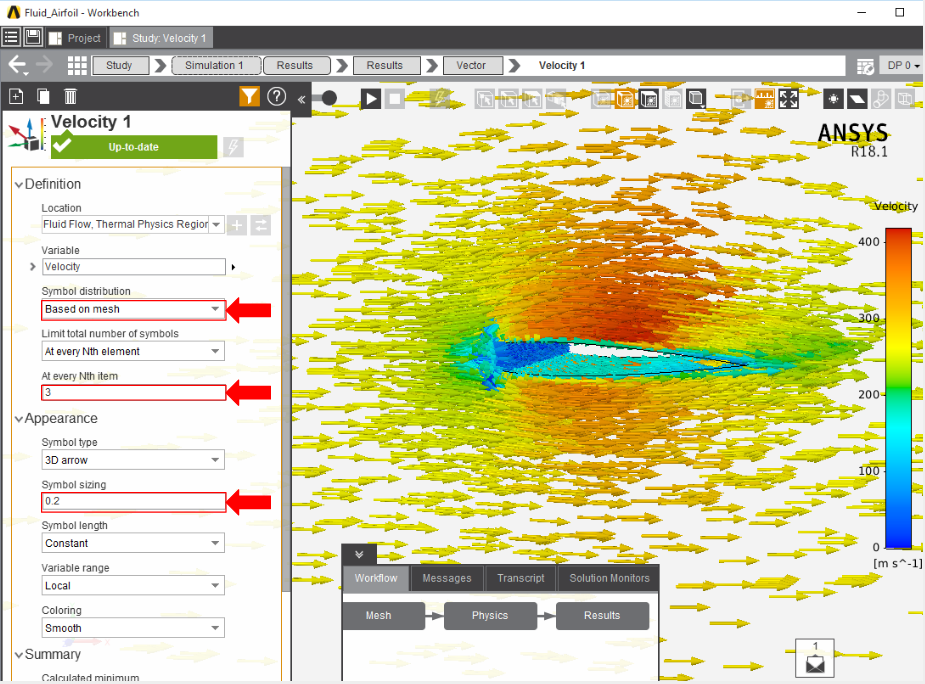Open the Symbol distribution dropdown
The width and height of the screenshot is (925, 684).
coord(133,309)
